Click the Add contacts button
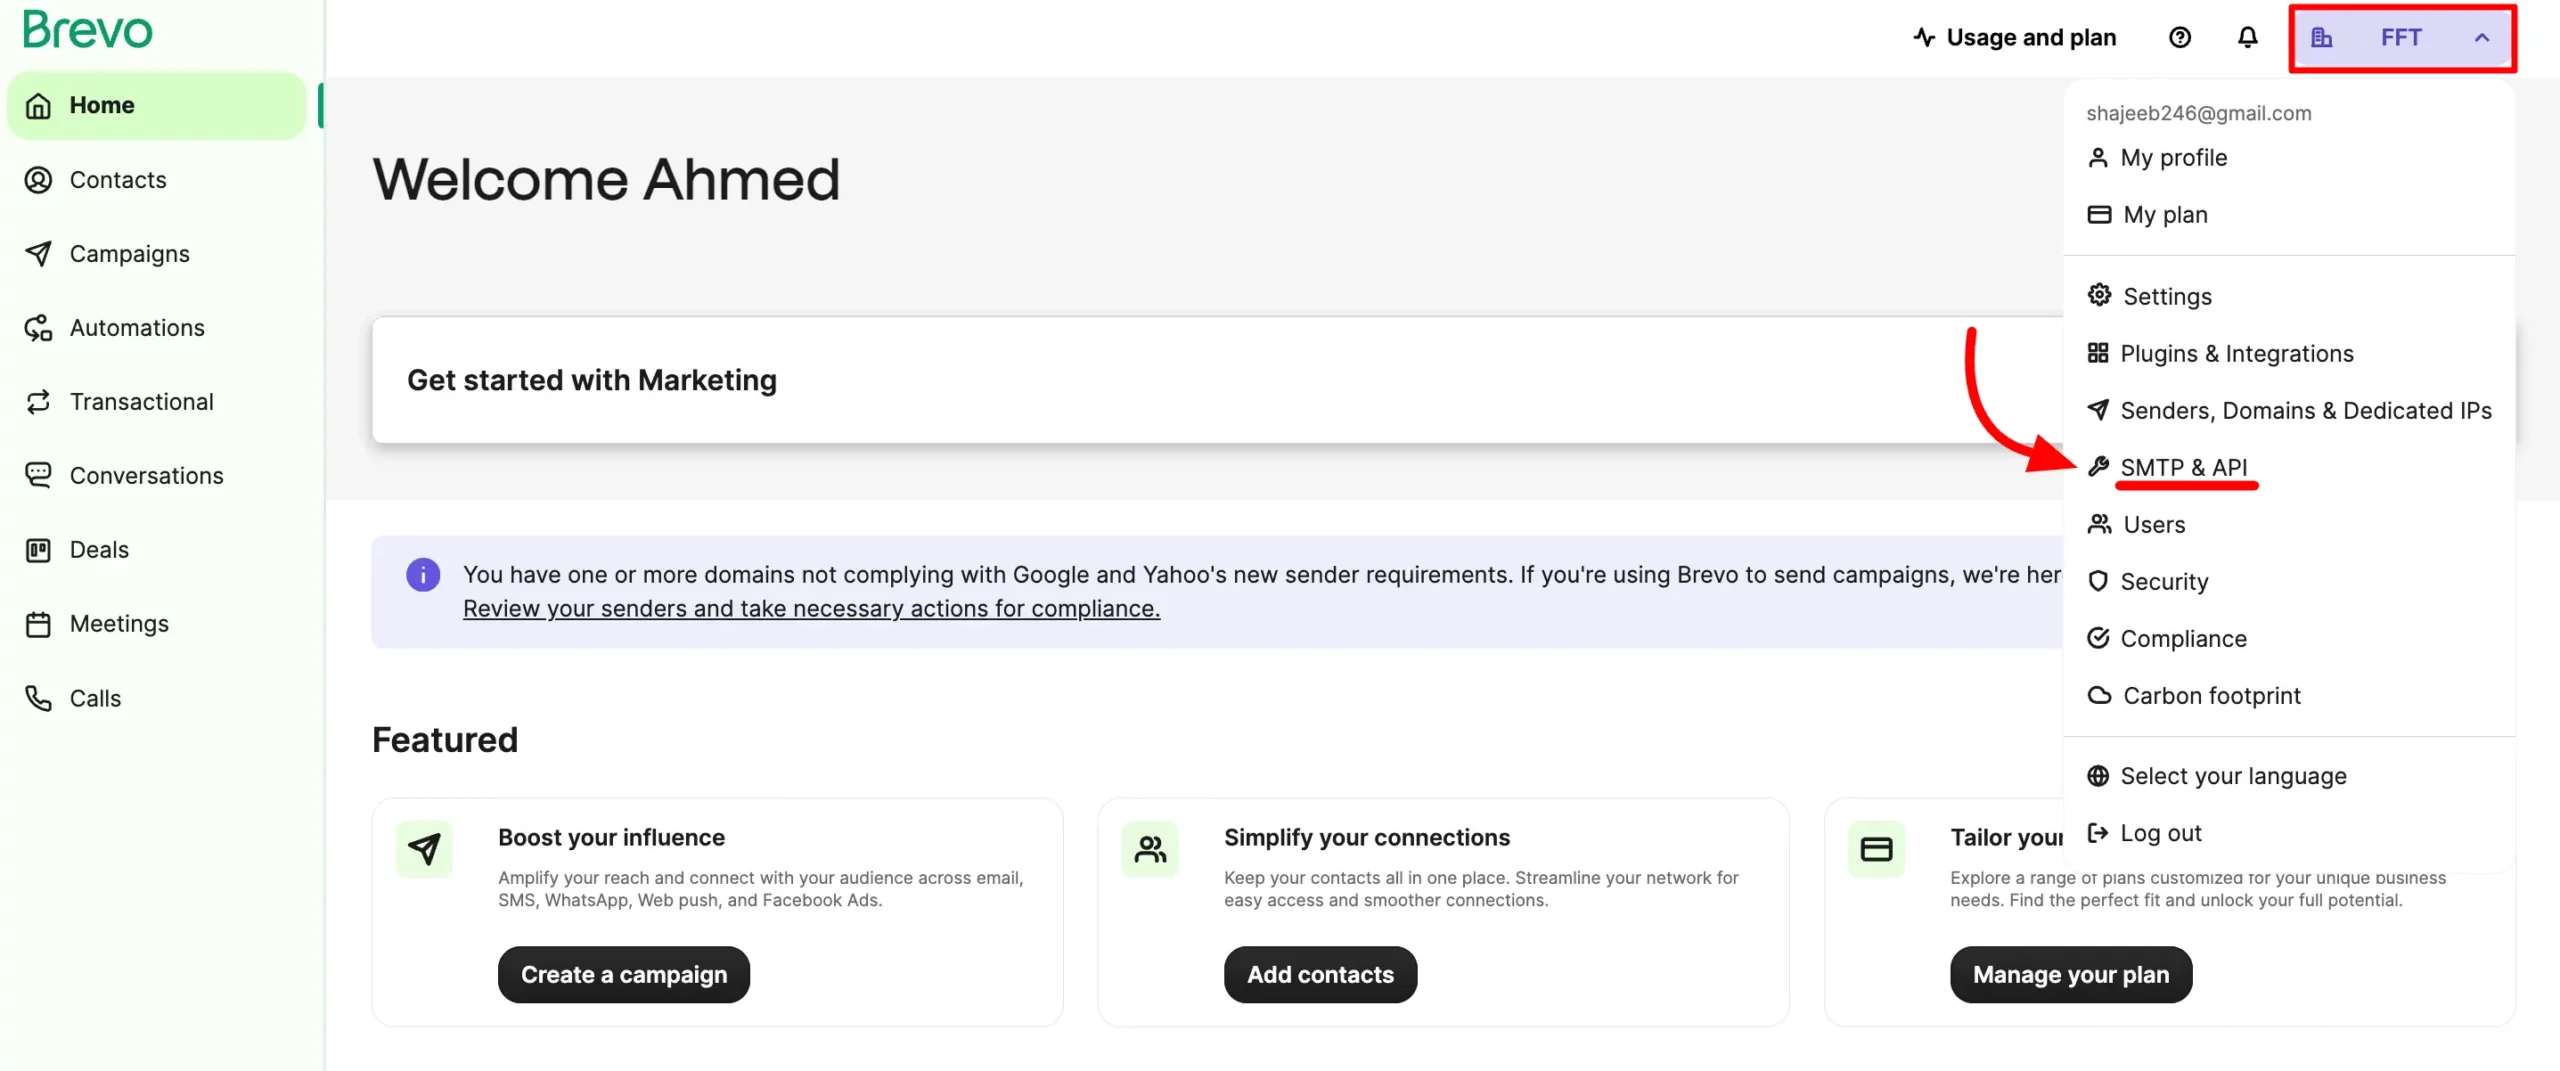Image resolution: width=2560 pixels, height=1071 pixels. click(x=1320, y=975)
